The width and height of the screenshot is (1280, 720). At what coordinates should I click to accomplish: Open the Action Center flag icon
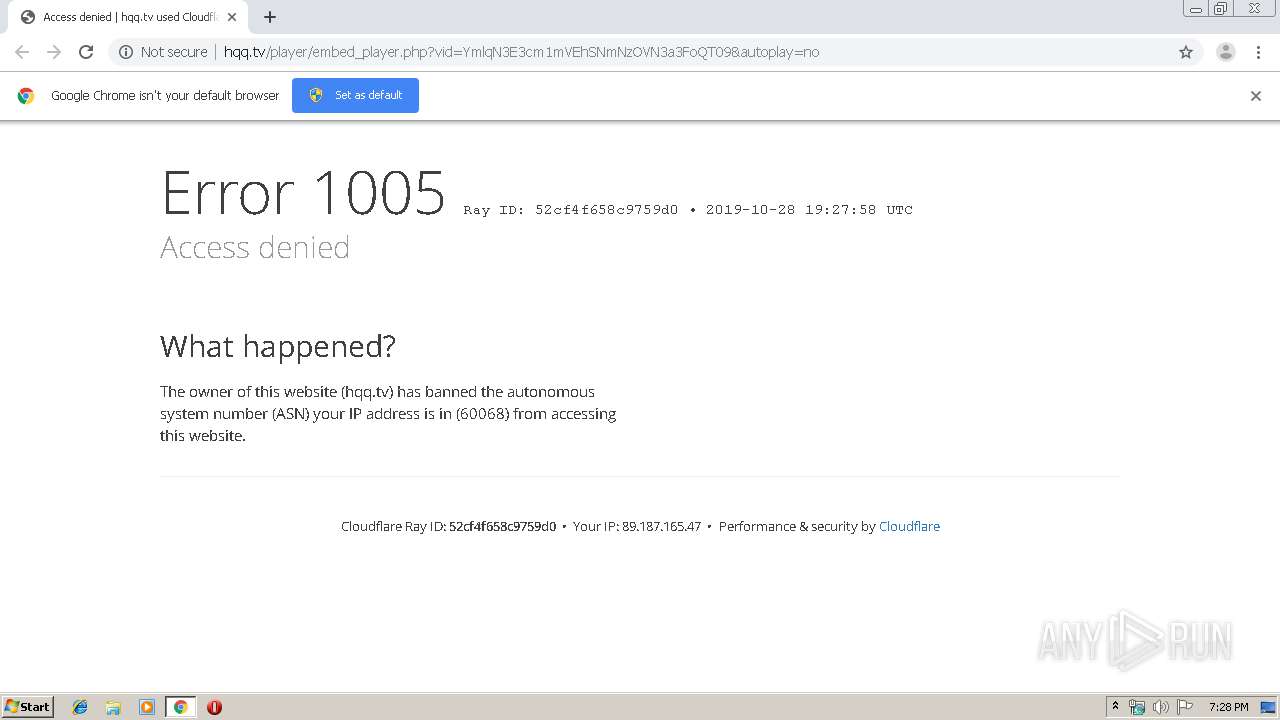coord(1185,707)
